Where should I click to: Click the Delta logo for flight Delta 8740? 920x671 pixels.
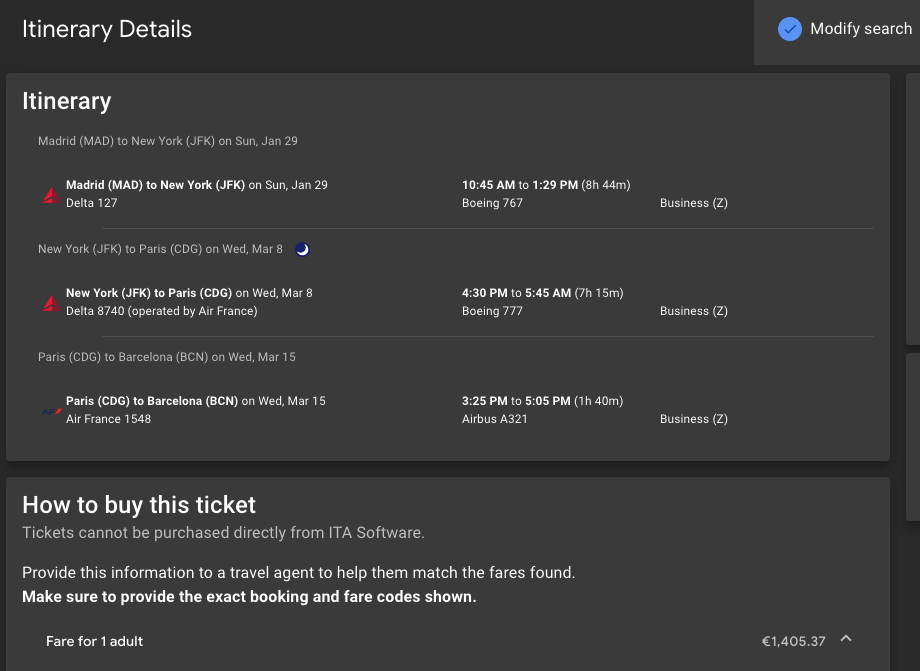(x=52, y=303)
